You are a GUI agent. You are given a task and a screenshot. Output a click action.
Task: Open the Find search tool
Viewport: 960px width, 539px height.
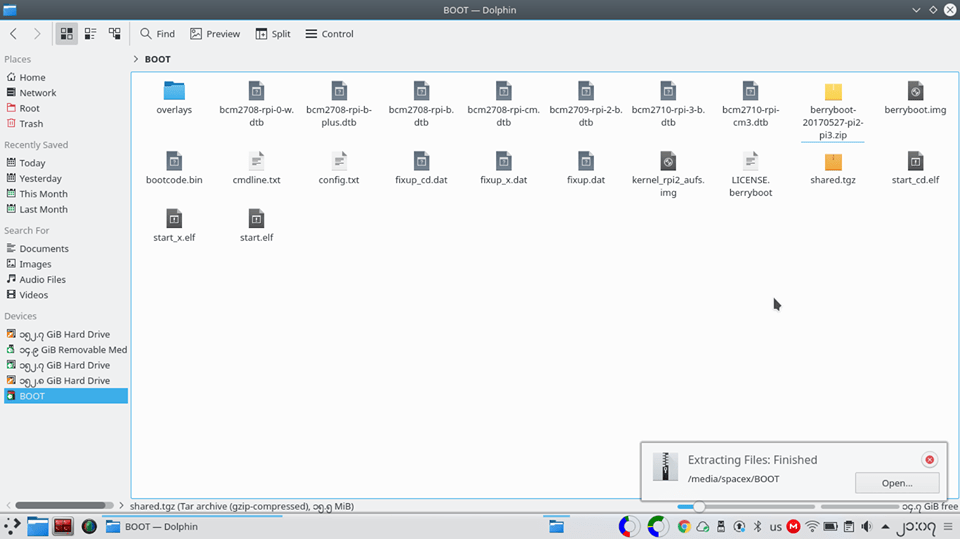click(157, 34)
